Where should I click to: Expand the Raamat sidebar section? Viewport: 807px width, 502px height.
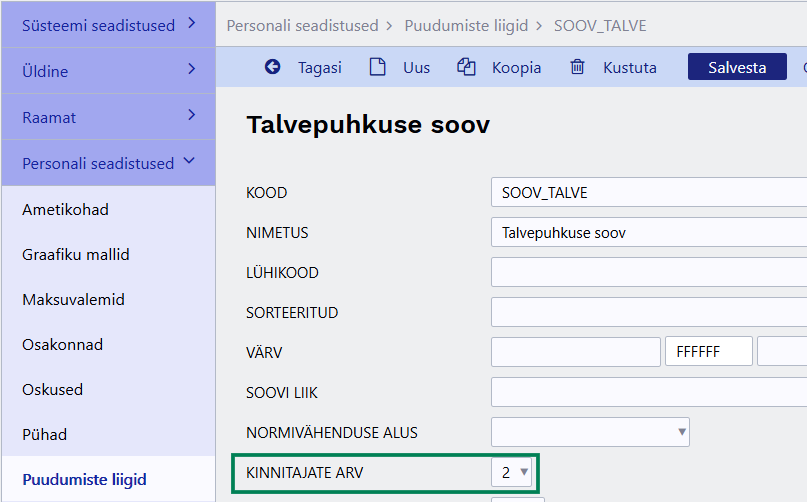(108, 117)
